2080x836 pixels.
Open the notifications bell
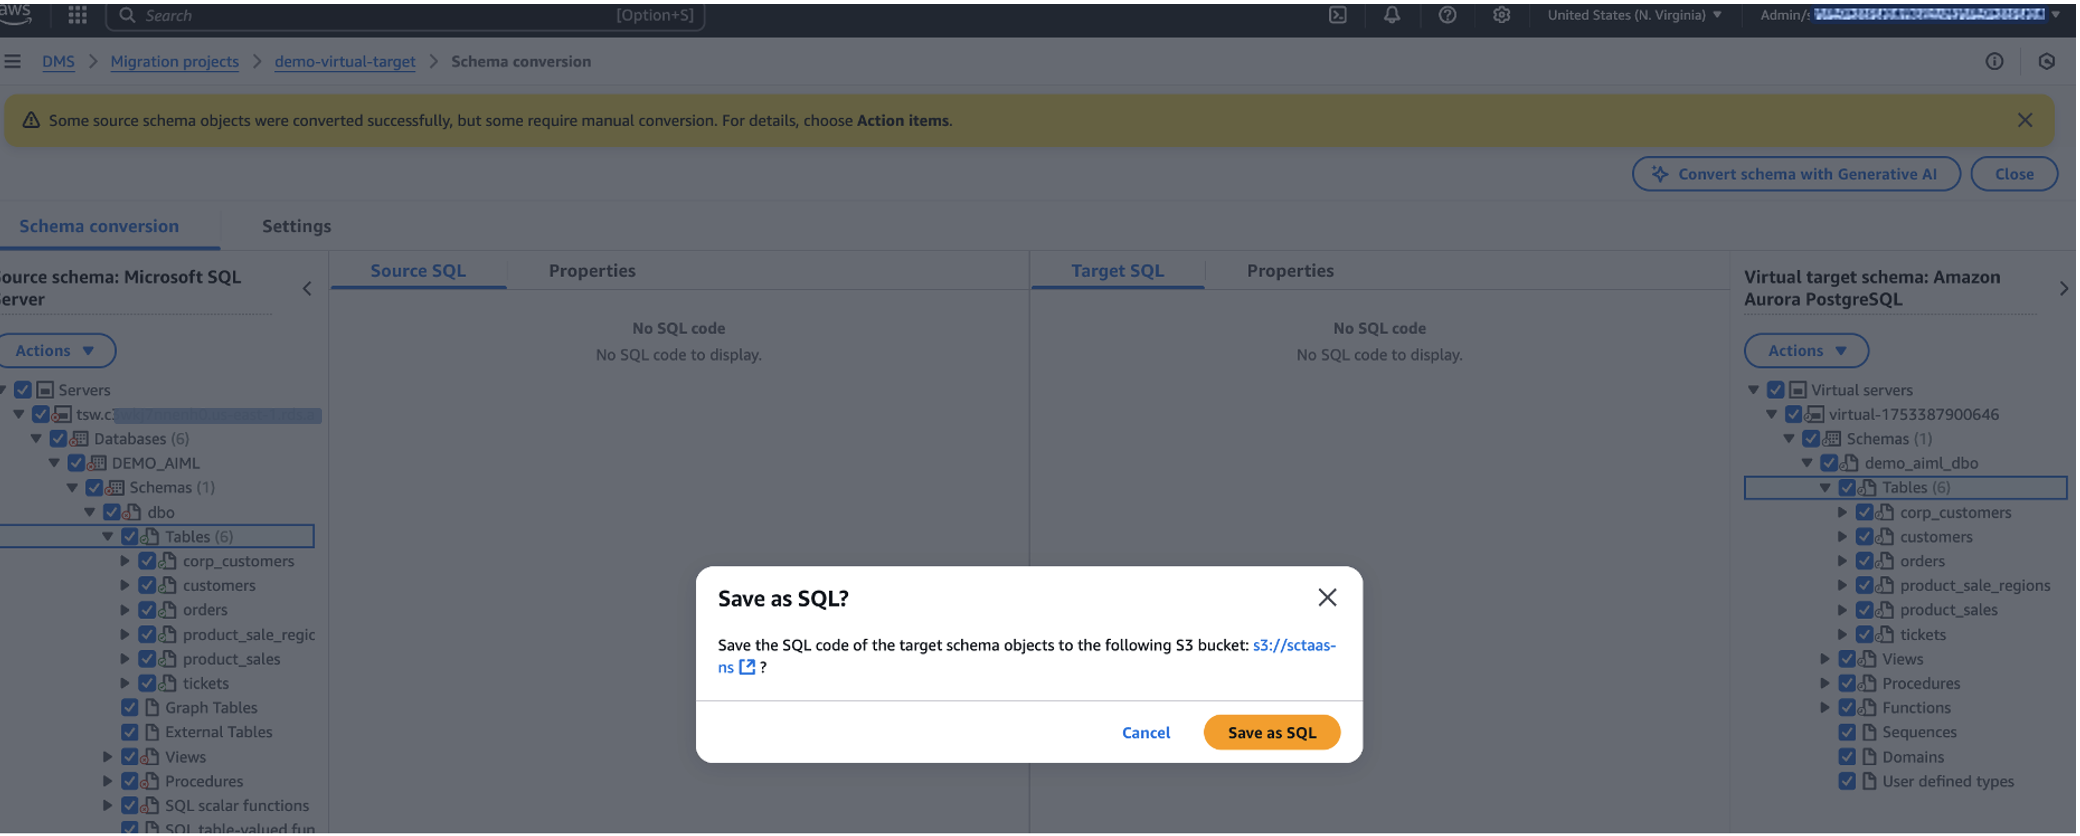pyautogui.click(x=1392, y=15)
